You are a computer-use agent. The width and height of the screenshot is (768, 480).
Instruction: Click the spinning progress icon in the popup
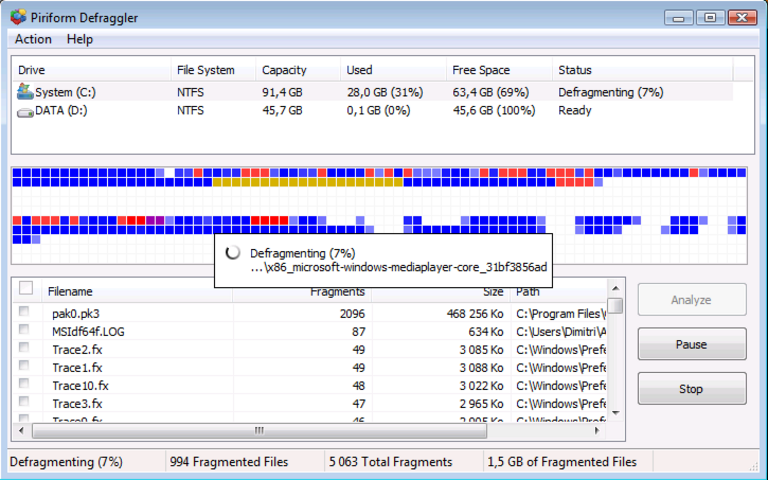233,253
